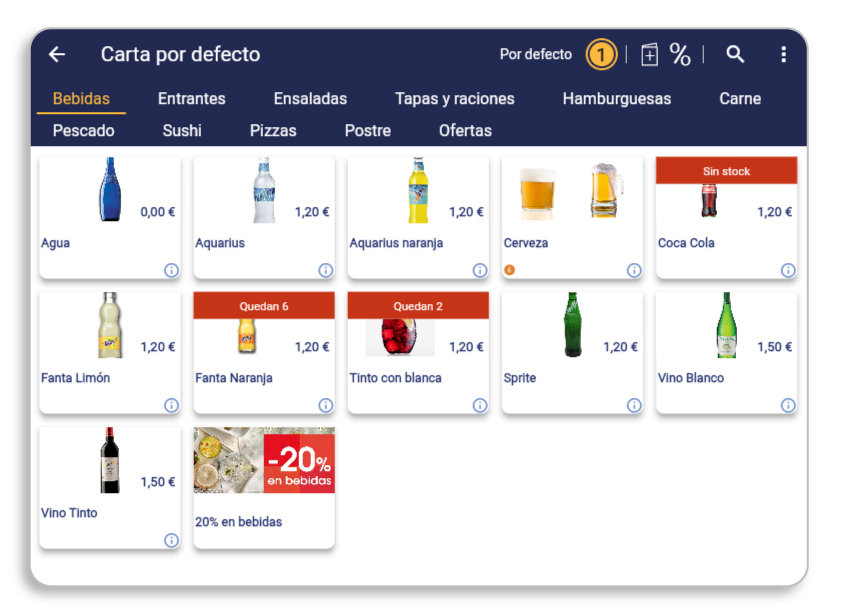Viewport: 844px width, 615px height.
Task: Click the percent discount icon
Action: point(680,54)
